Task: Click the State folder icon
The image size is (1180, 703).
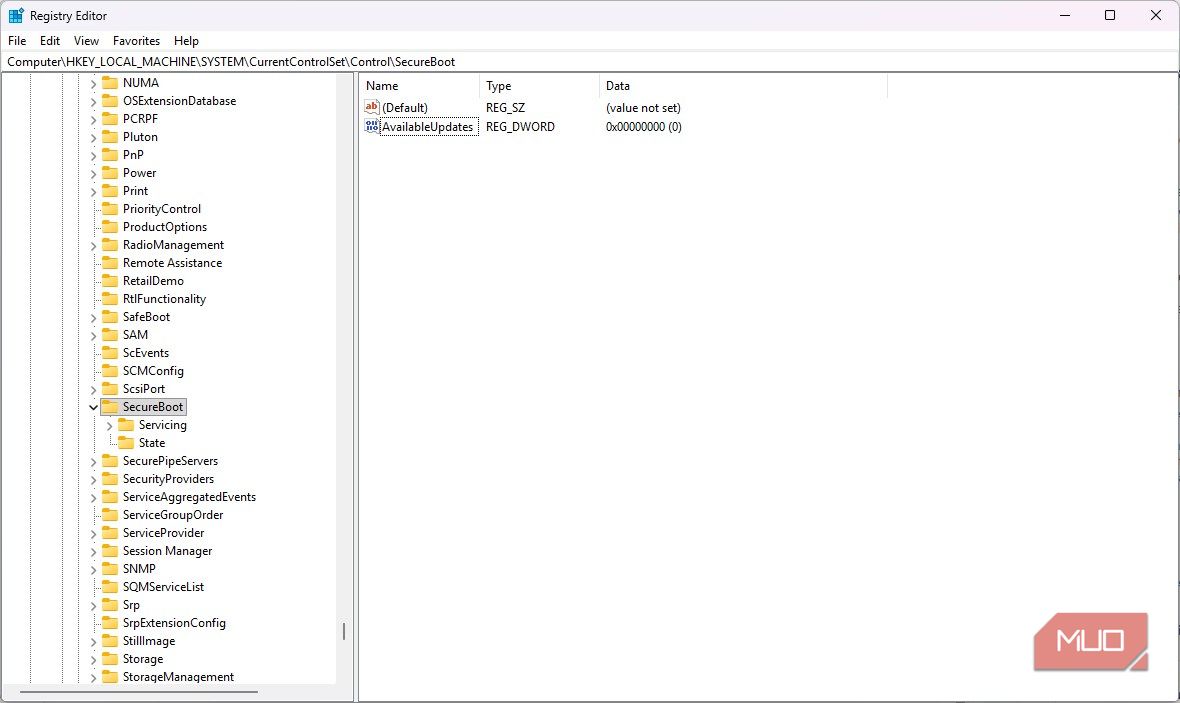Action: pos(126,443)
